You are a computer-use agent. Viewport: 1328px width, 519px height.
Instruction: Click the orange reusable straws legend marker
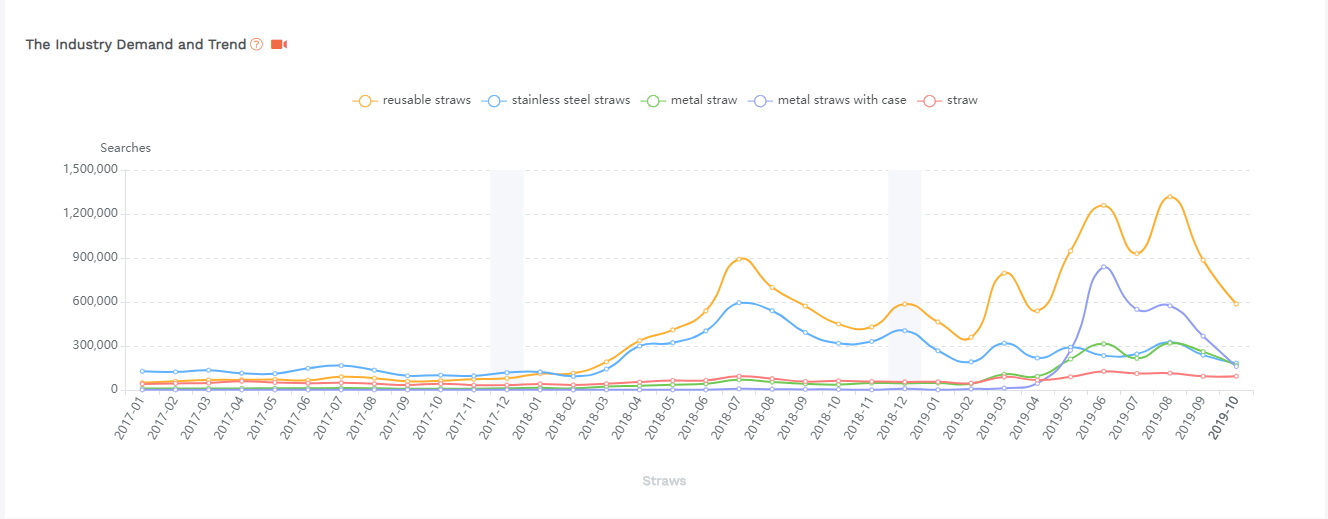click(365, 101)
